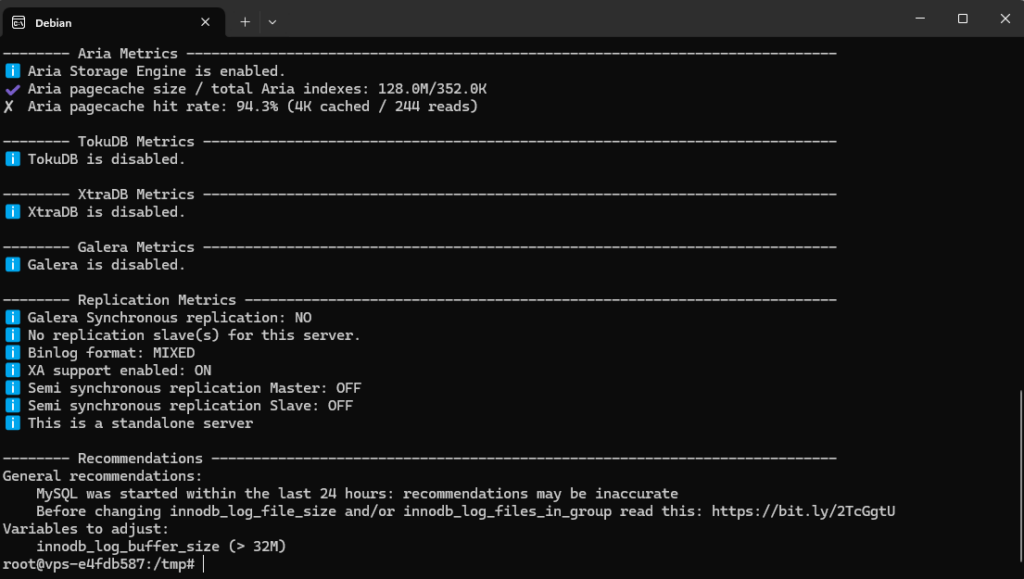Select the Debian tab

coord(100,22)
